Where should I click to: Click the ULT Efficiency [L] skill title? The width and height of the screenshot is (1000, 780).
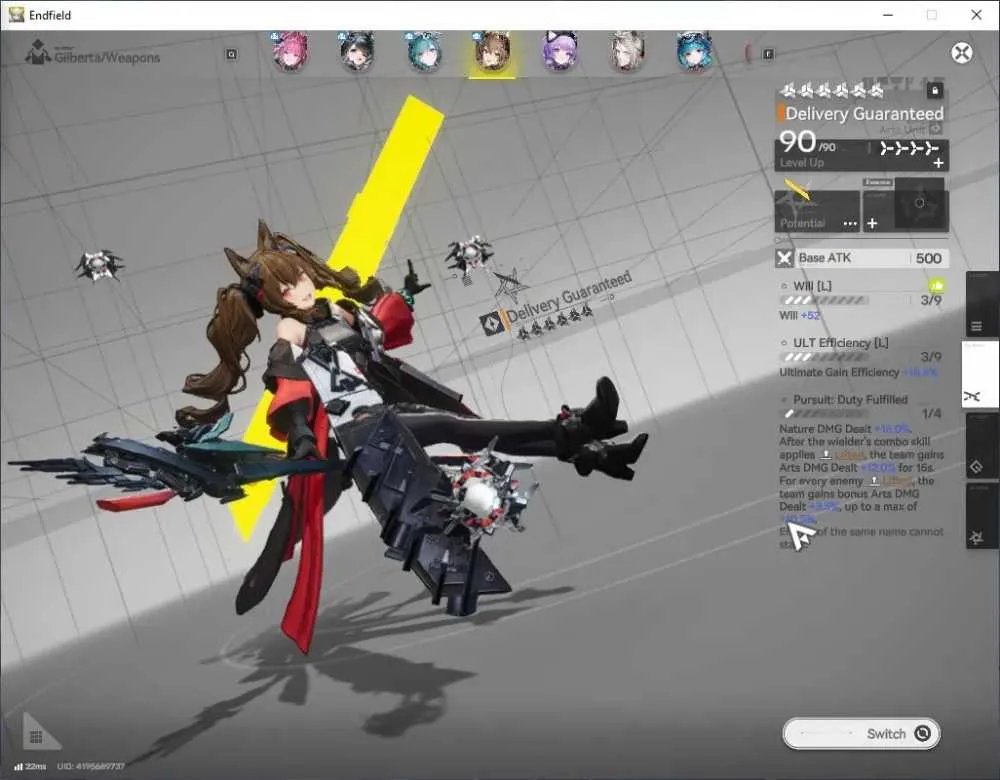[x=841, y=342]
